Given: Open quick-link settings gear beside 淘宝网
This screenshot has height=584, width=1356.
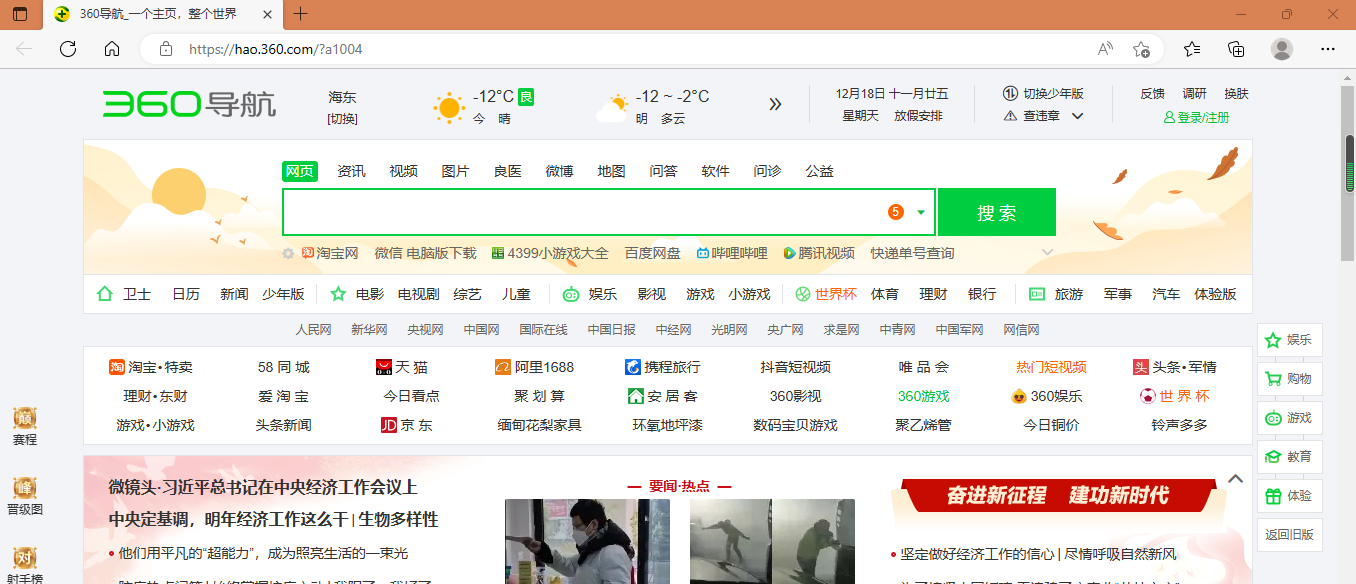Looking at the screenshot, I should [x=289, y=254].
